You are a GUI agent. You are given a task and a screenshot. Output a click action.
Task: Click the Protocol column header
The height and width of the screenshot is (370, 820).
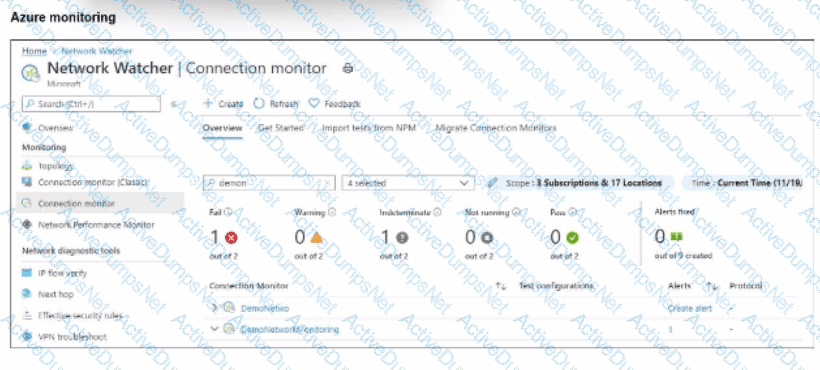pos(746,286)
